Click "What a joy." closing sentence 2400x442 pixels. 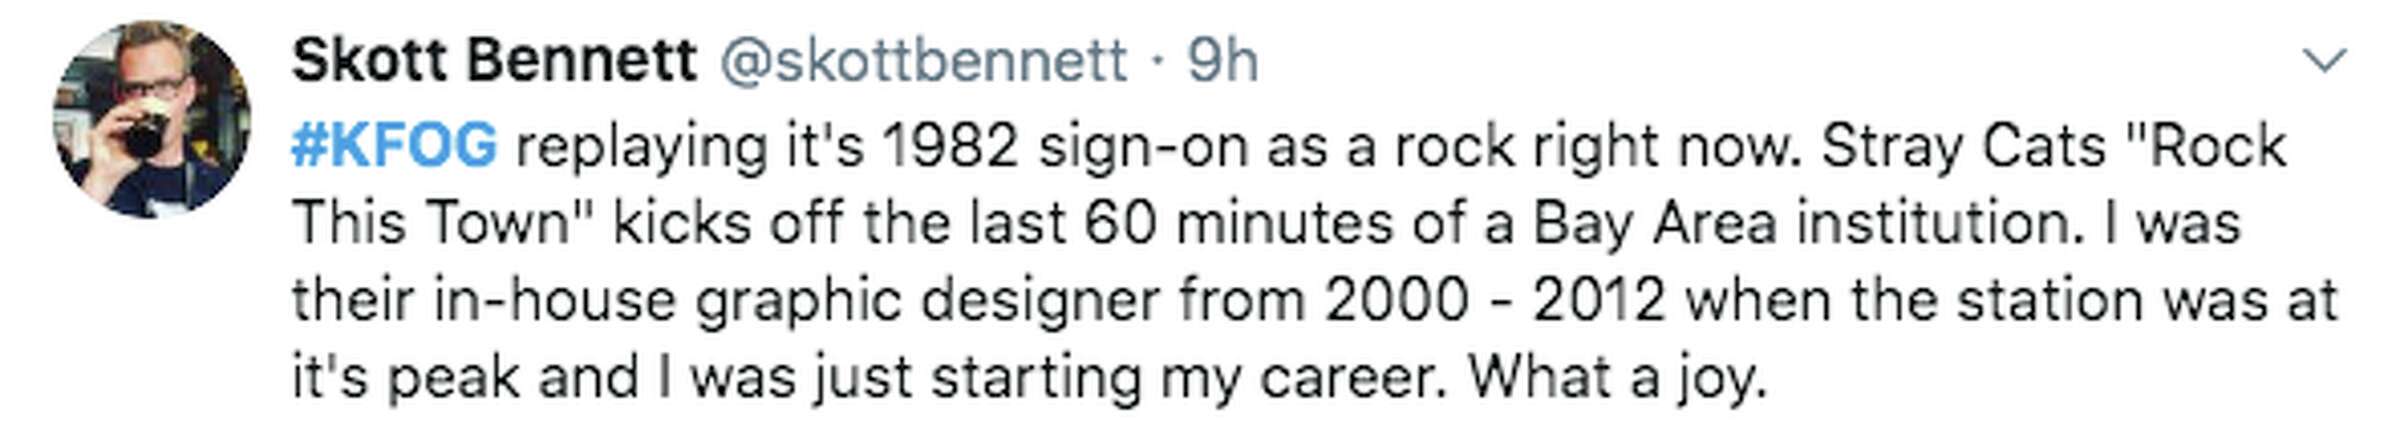(1616, 378)
